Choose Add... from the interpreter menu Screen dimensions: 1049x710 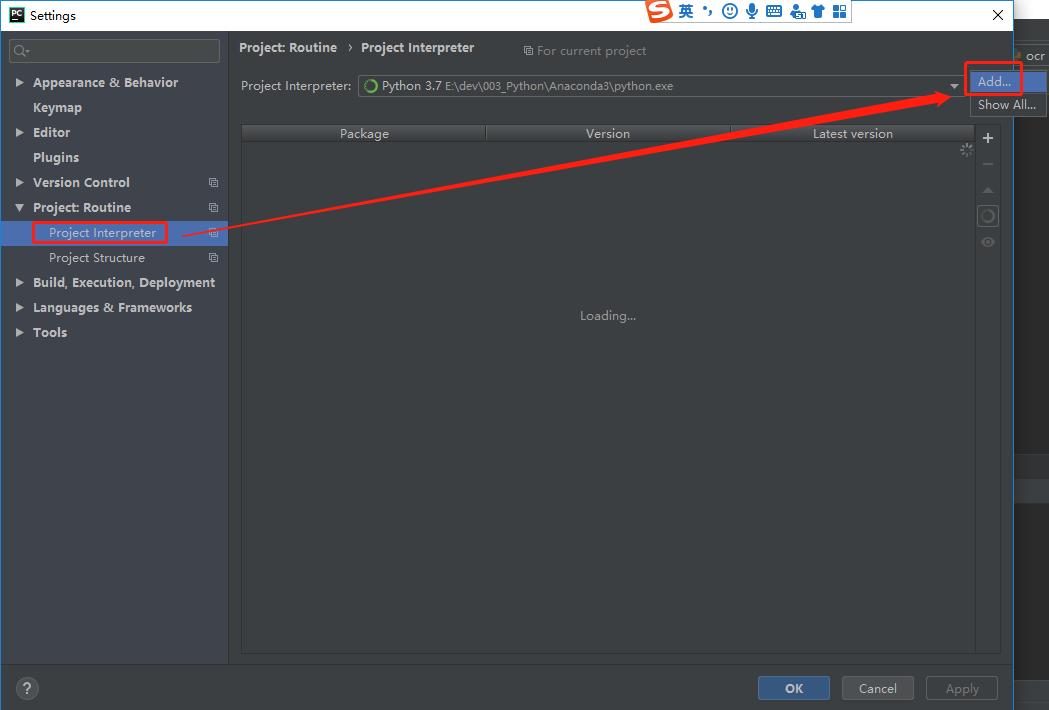994,82
